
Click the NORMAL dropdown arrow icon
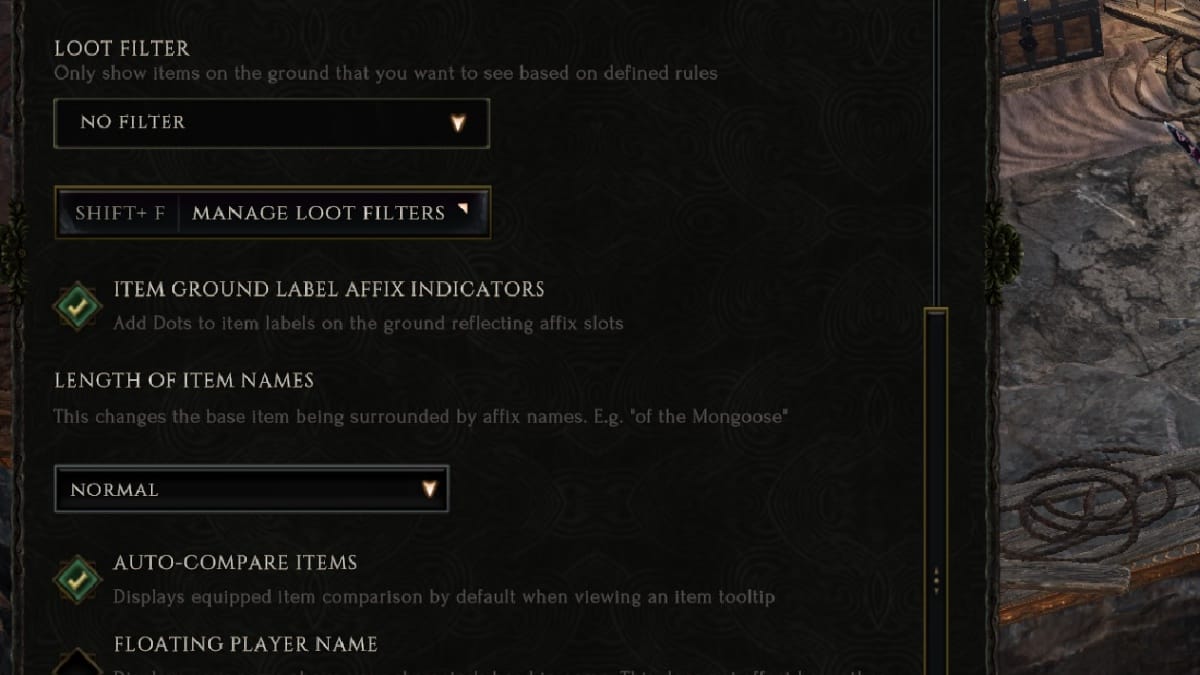point(430,489)
